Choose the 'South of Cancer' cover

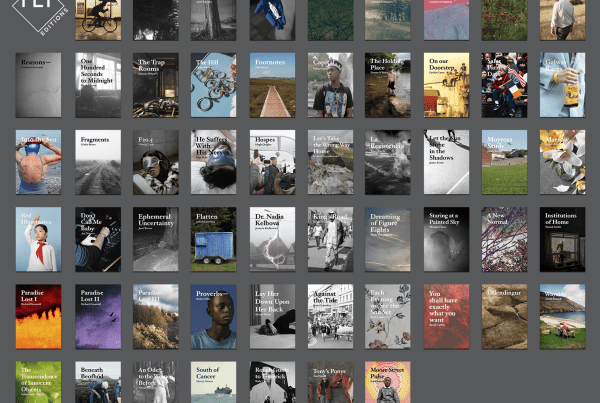tap(214, 382)
